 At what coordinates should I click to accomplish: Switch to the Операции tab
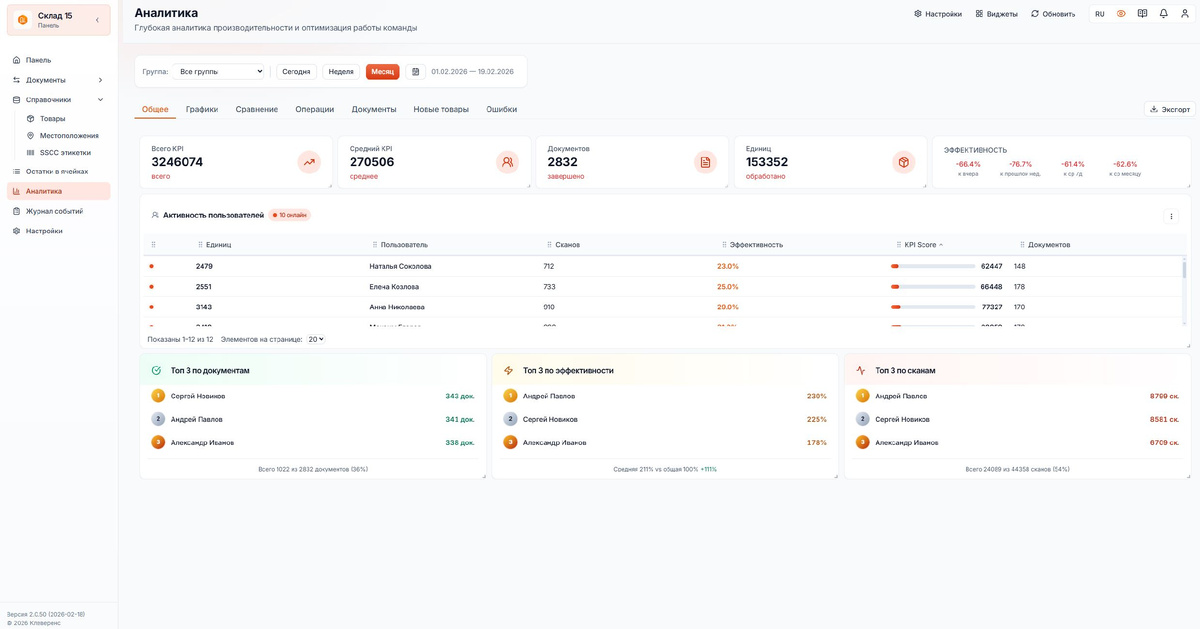click(x=315, y=109)
